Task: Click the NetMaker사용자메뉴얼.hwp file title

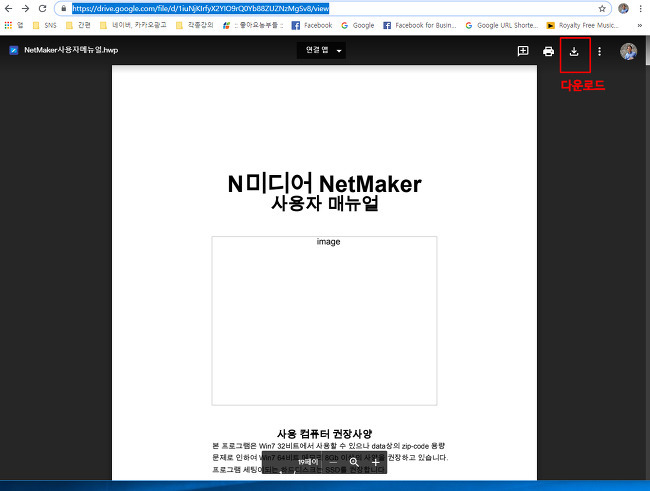Action: pos(71,50)
